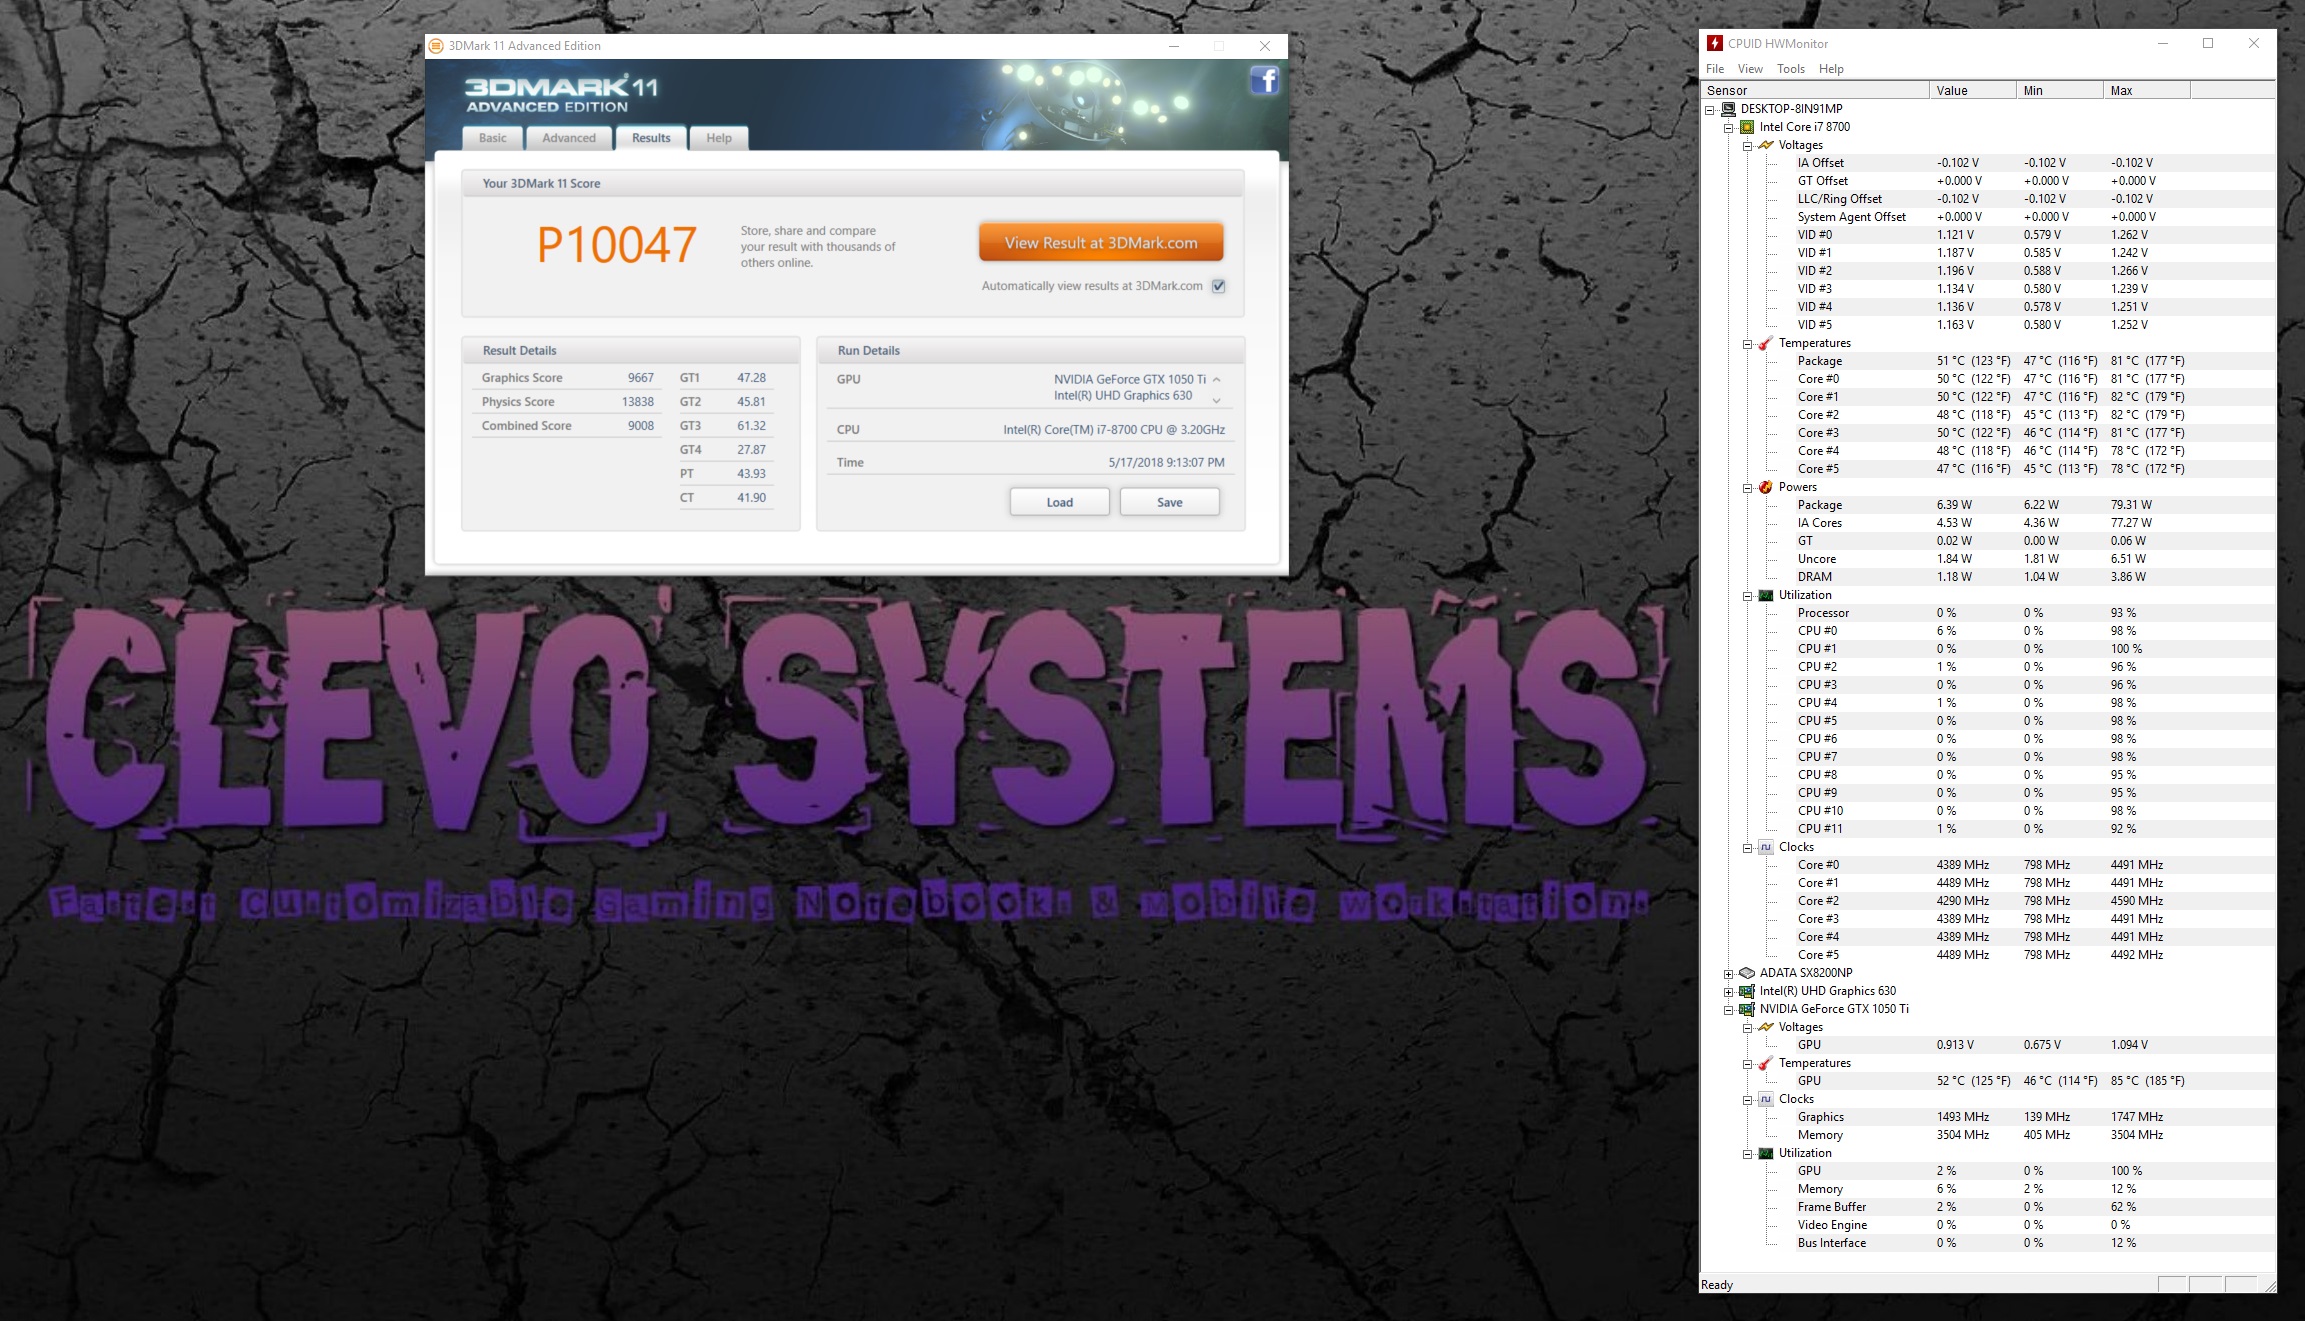This screenshot has height=1321, width=2305.
Task: Click the Load button in Run Details
Action: click(x=1060, y=502)
